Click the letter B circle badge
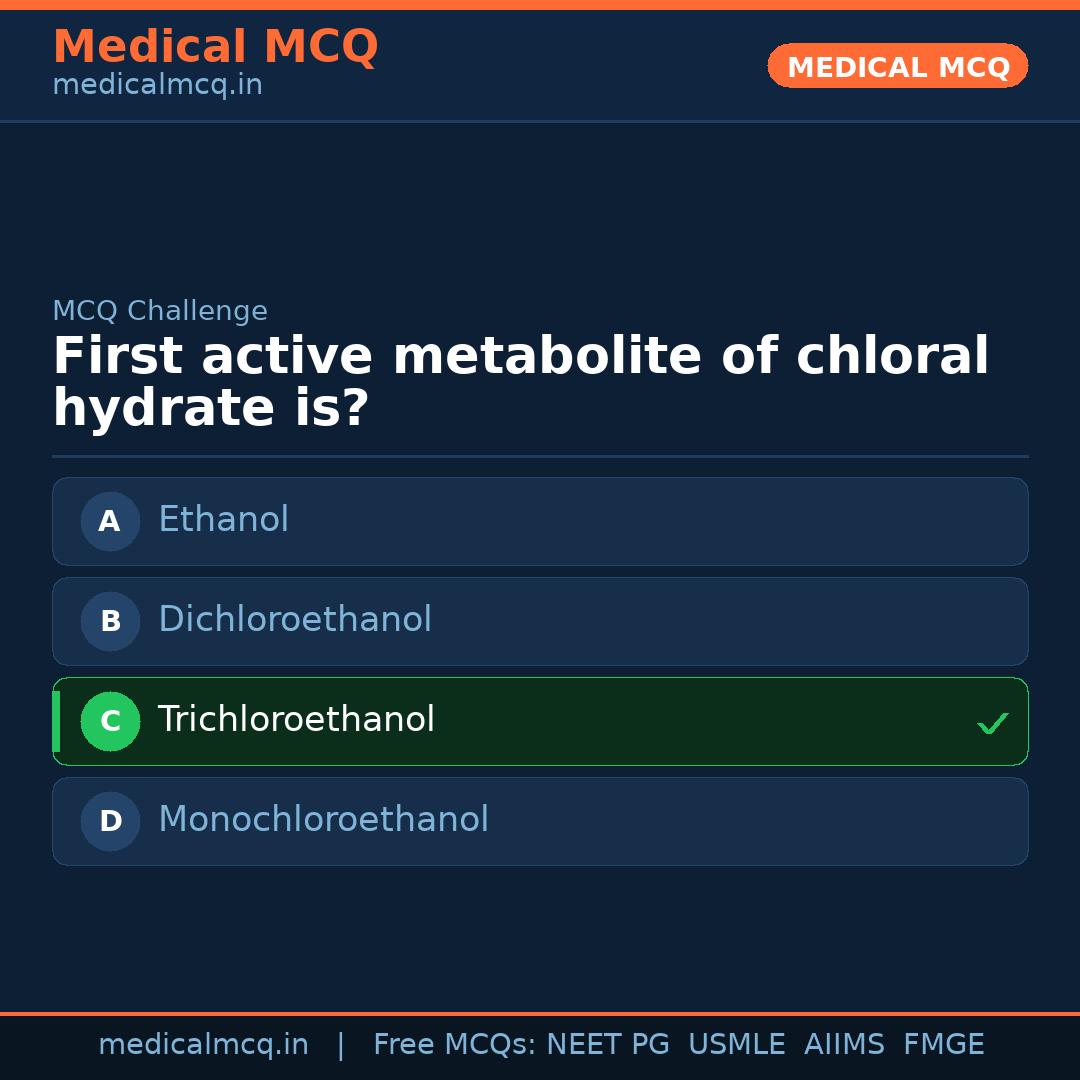The image size is (1080, 1080). (110, 621)
